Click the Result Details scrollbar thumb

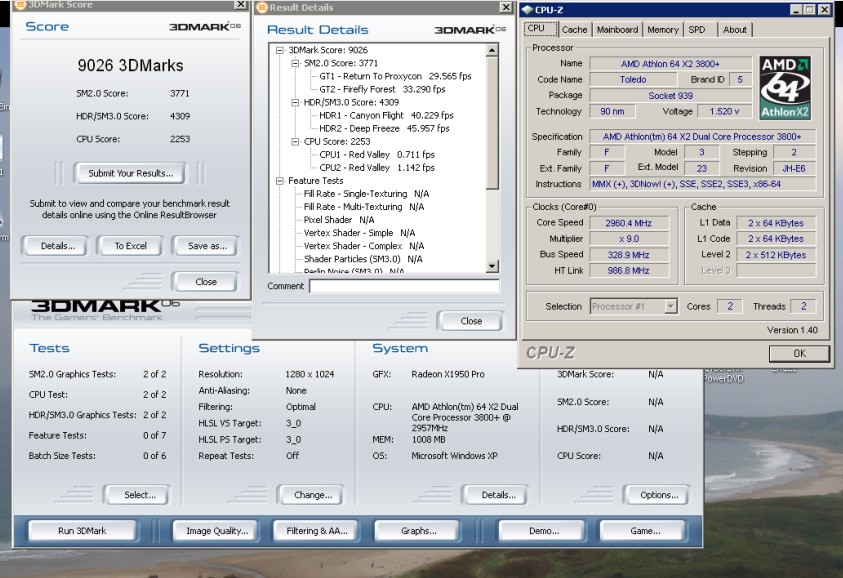pos(492,123)
